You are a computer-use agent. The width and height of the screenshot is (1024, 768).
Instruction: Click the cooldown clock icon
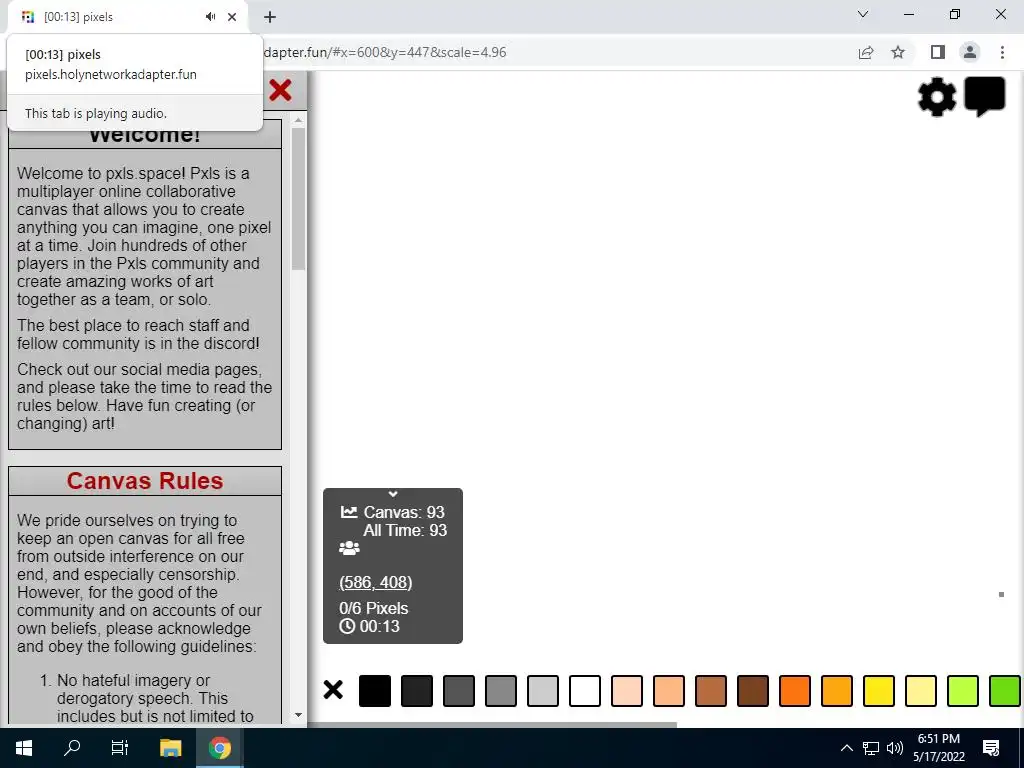pyautogui.click(x=347, y=626)
